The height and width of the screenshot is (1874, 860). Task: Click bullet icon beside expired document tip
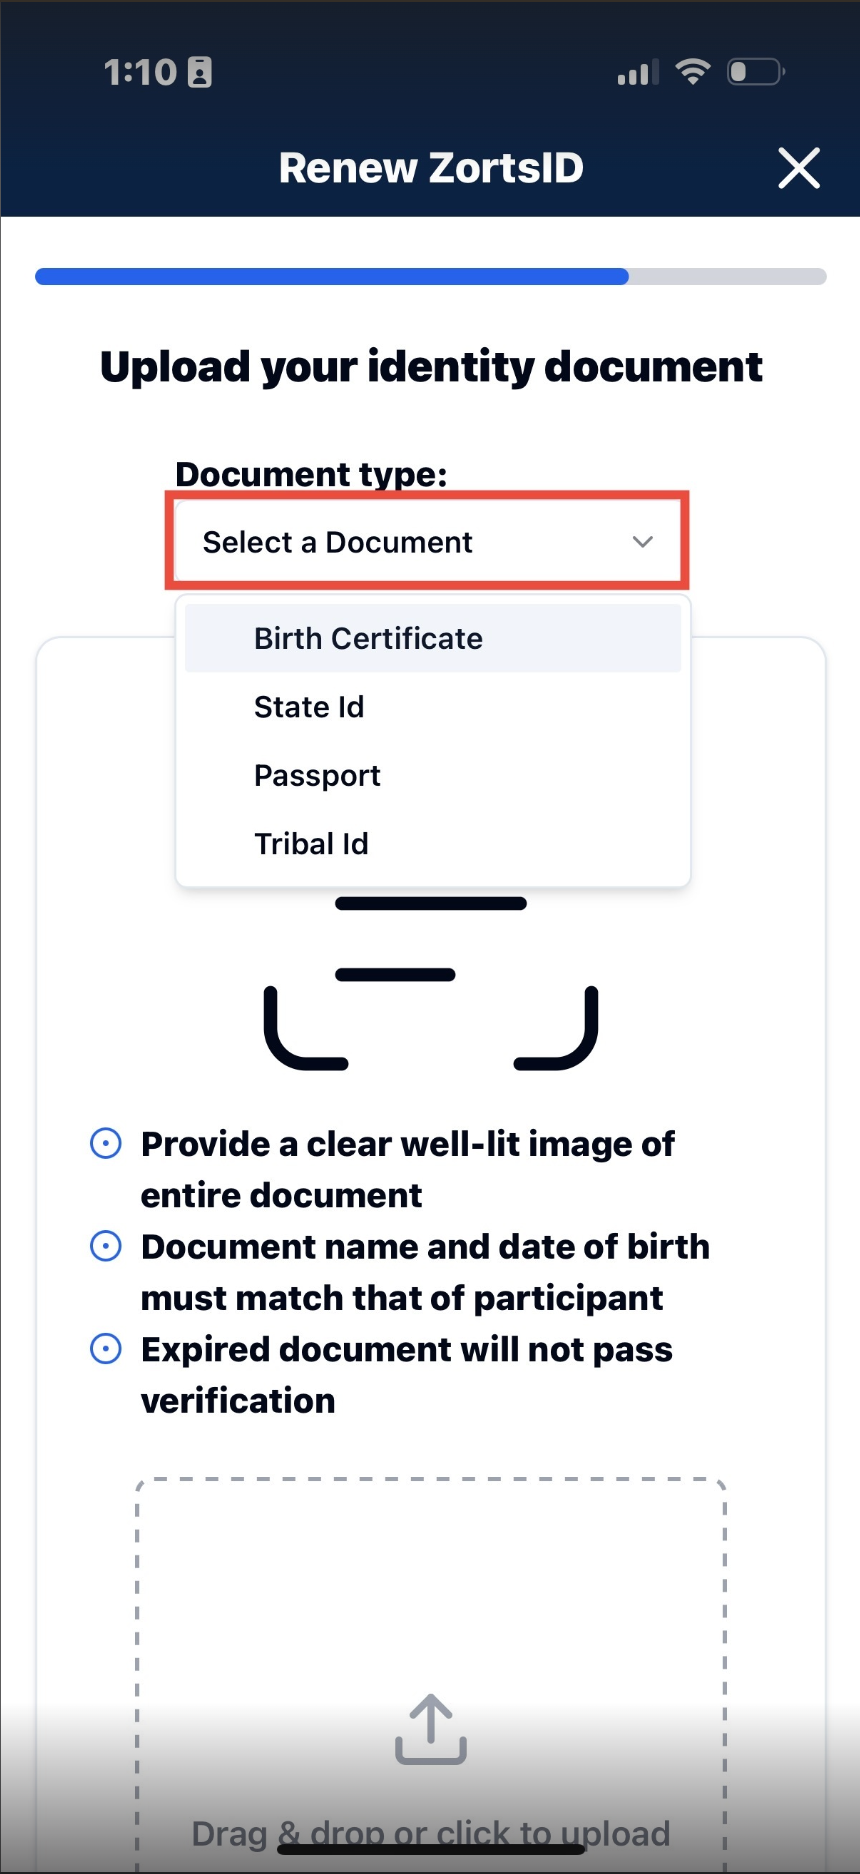[x=106, y=1349]
